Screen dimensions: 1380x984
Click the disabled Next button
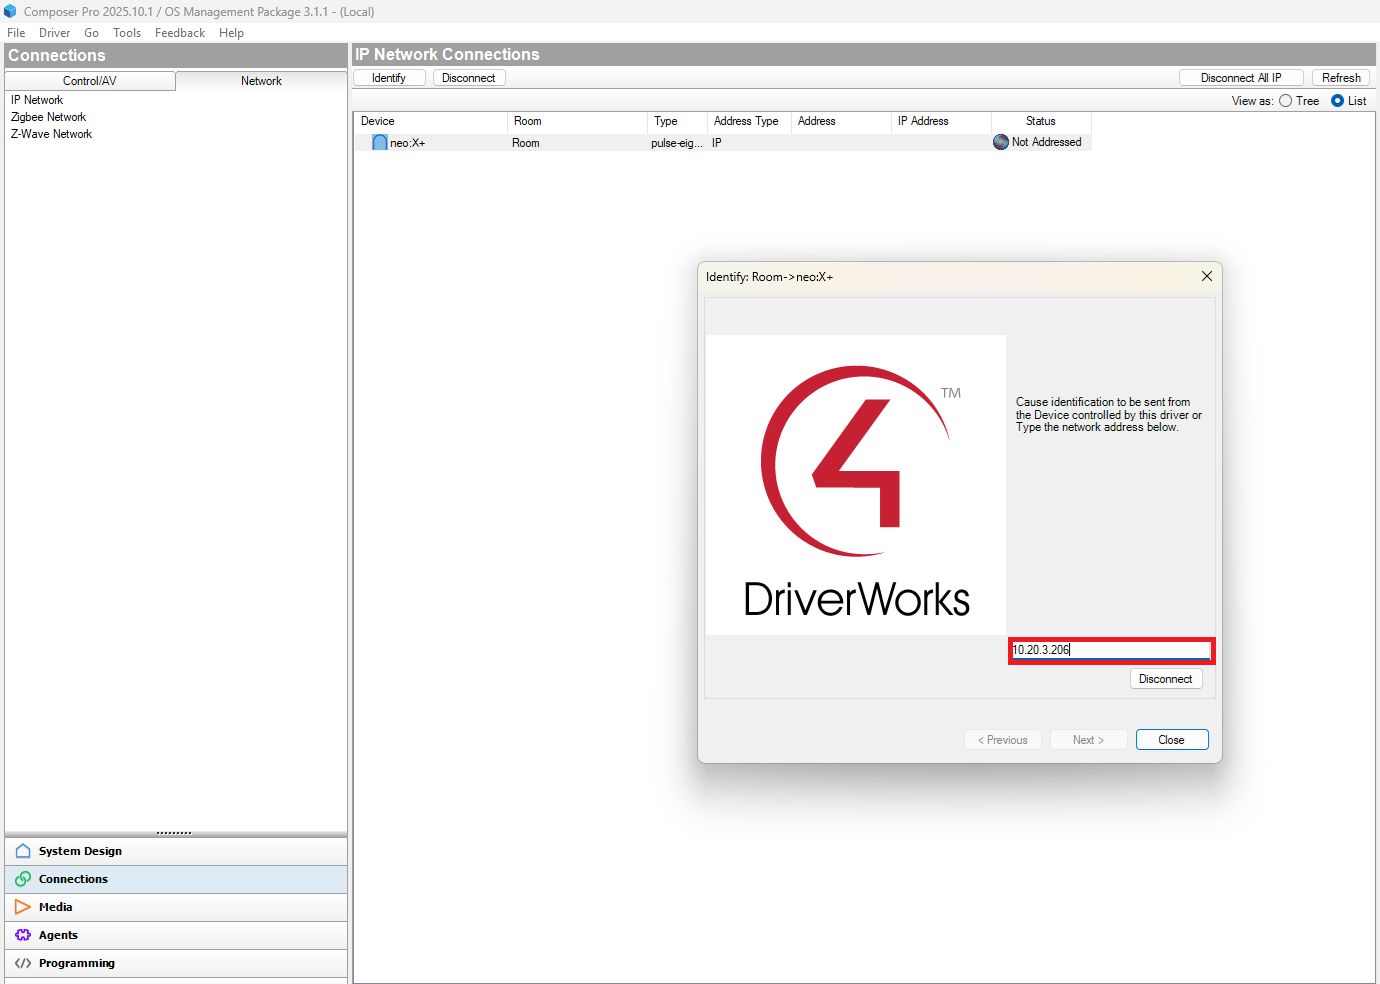1089,740
